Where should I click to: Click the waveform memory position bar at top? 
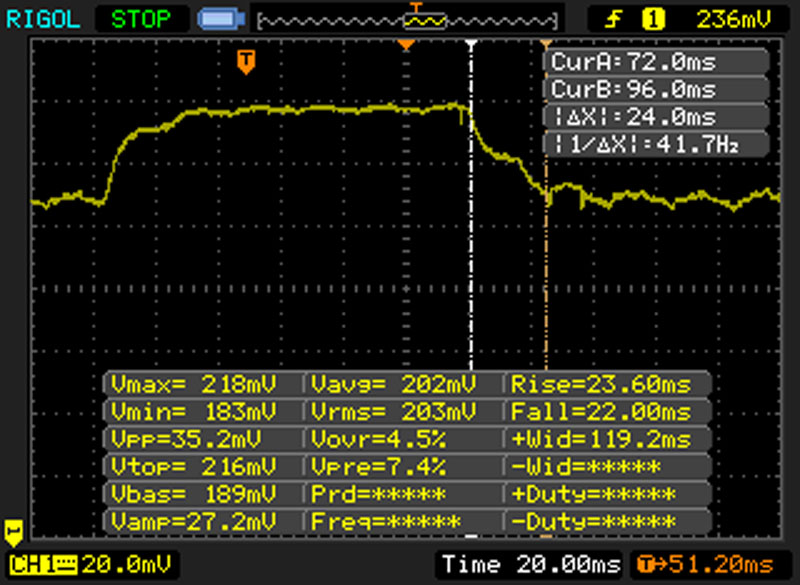(x=406, y=18)
